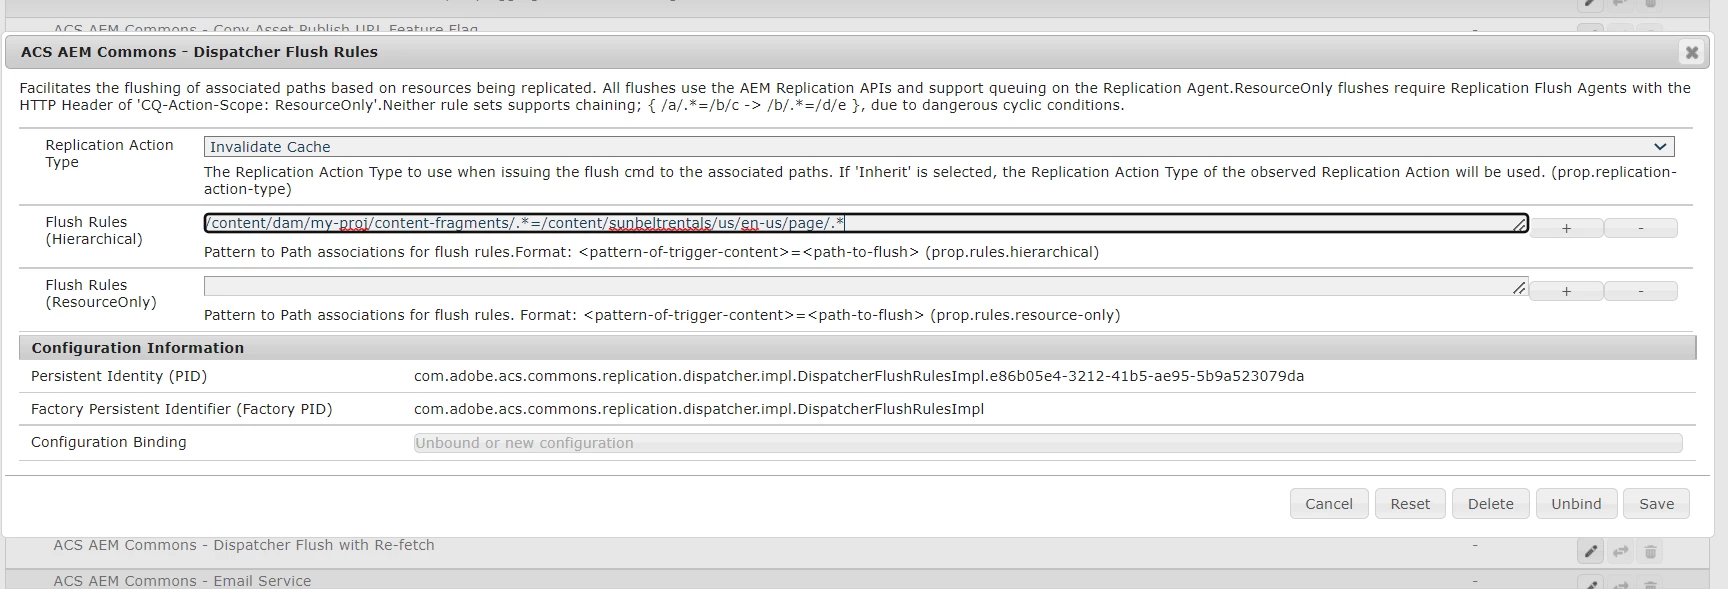
Task: Edit Dispatcher Flush with Re-fetch using pencil icon
Action: [x=1590, y=551]
